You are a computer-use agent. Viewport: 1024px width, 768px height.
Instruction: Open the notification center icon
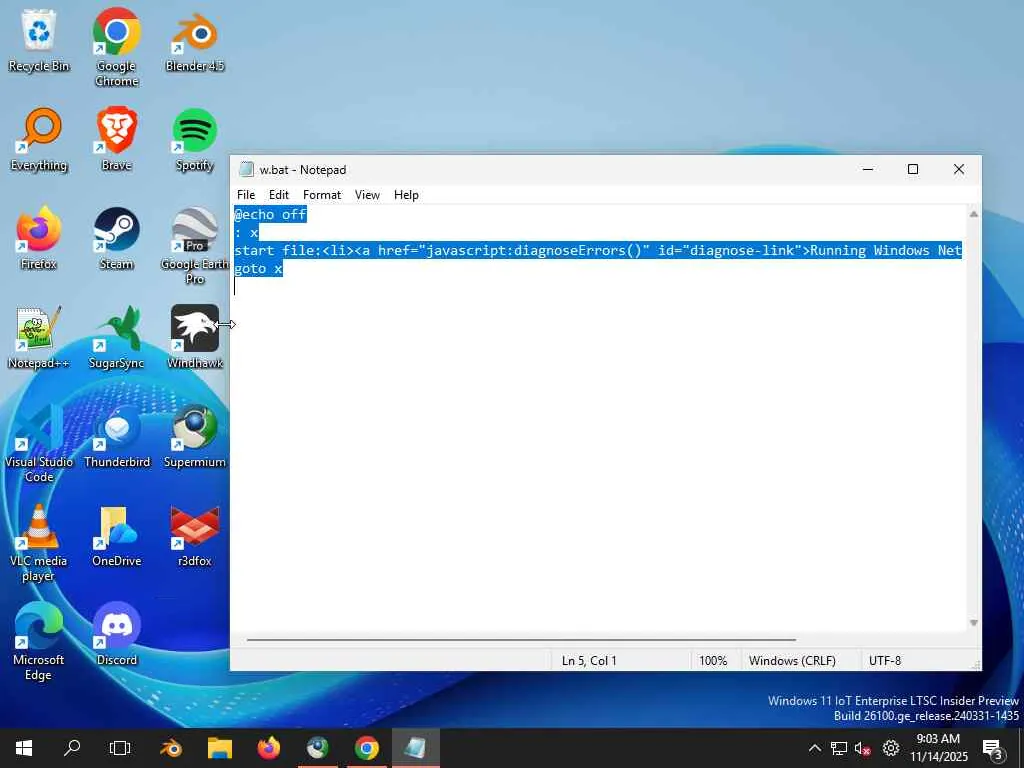click(993, 748)
